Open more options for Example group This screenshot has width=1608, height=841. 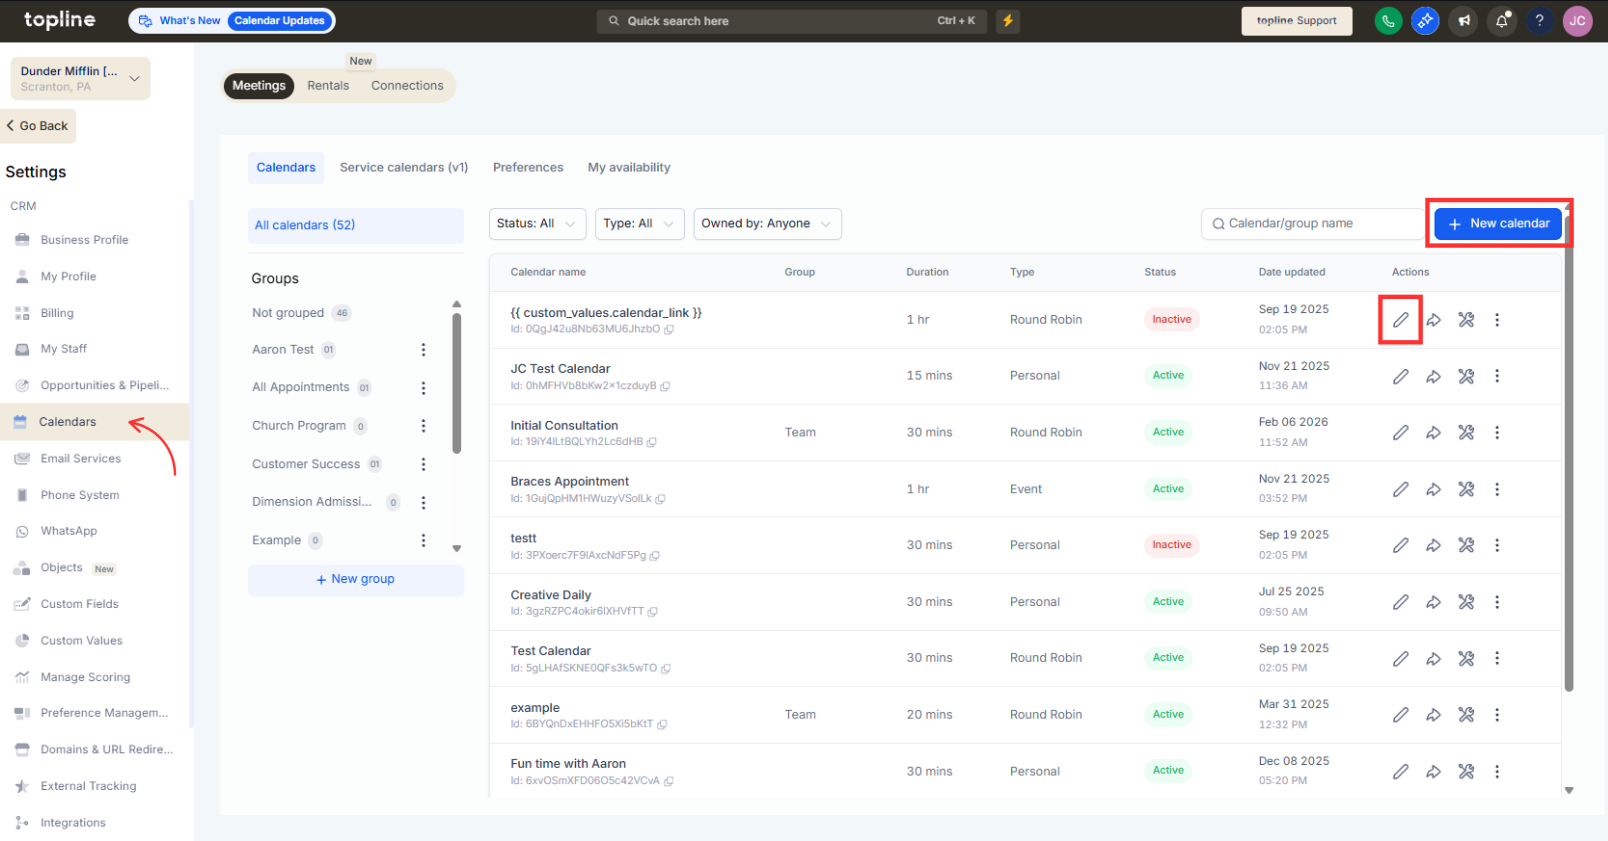(x=423, y=541)
